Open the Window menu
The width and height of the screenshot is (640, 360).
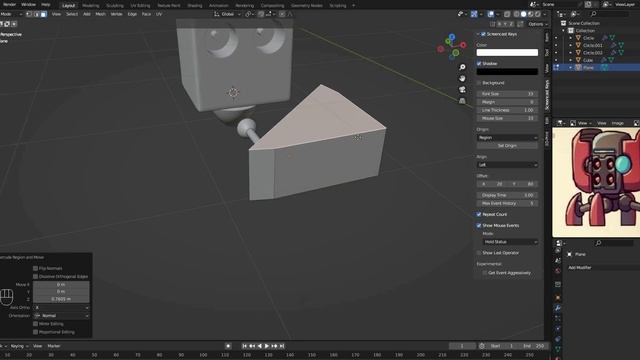pos(28,4)
